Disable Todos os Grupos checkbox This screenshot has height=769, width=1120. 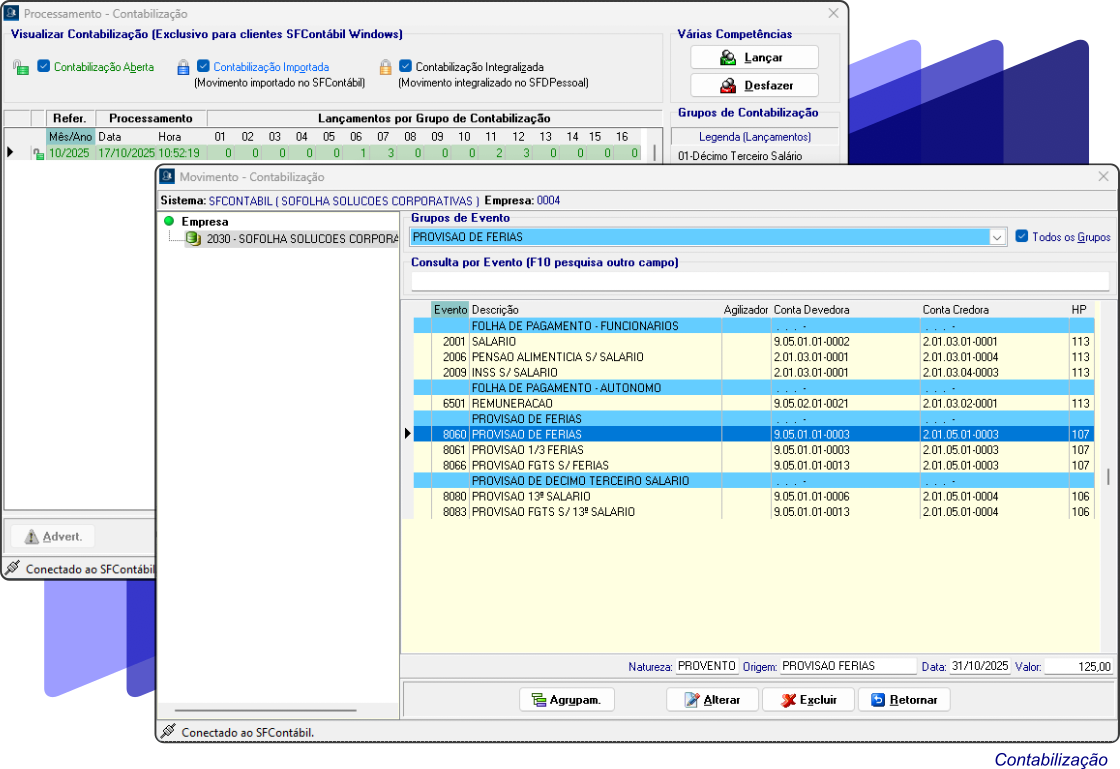[x=1021, y=237]
